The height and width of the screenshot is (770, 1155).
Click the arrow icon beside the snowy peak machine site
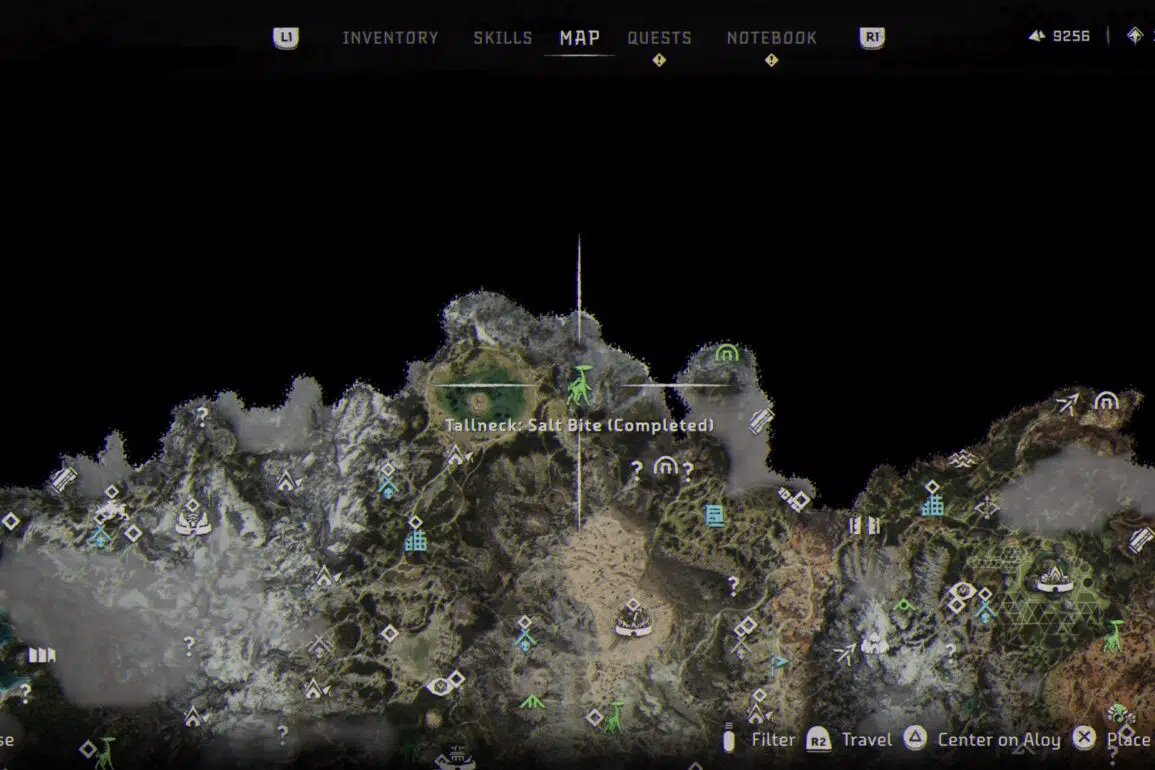click(x=845, y=652)
